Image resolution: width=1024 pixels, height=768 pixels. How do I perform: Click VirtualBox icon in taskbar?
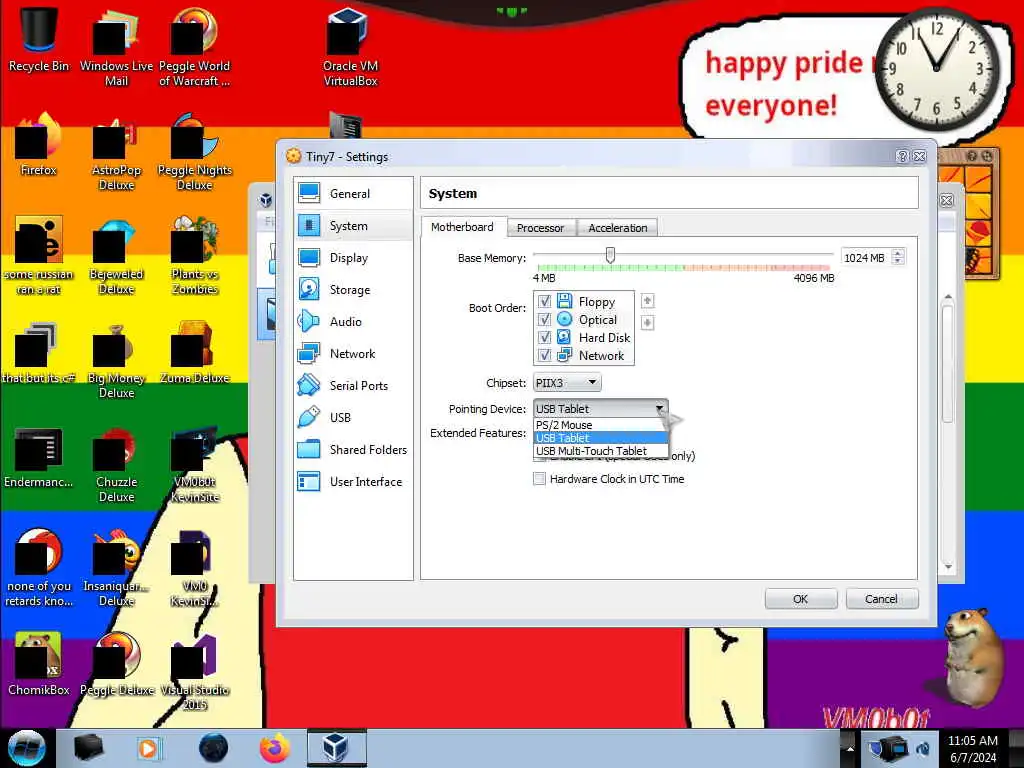pos(336,748)
